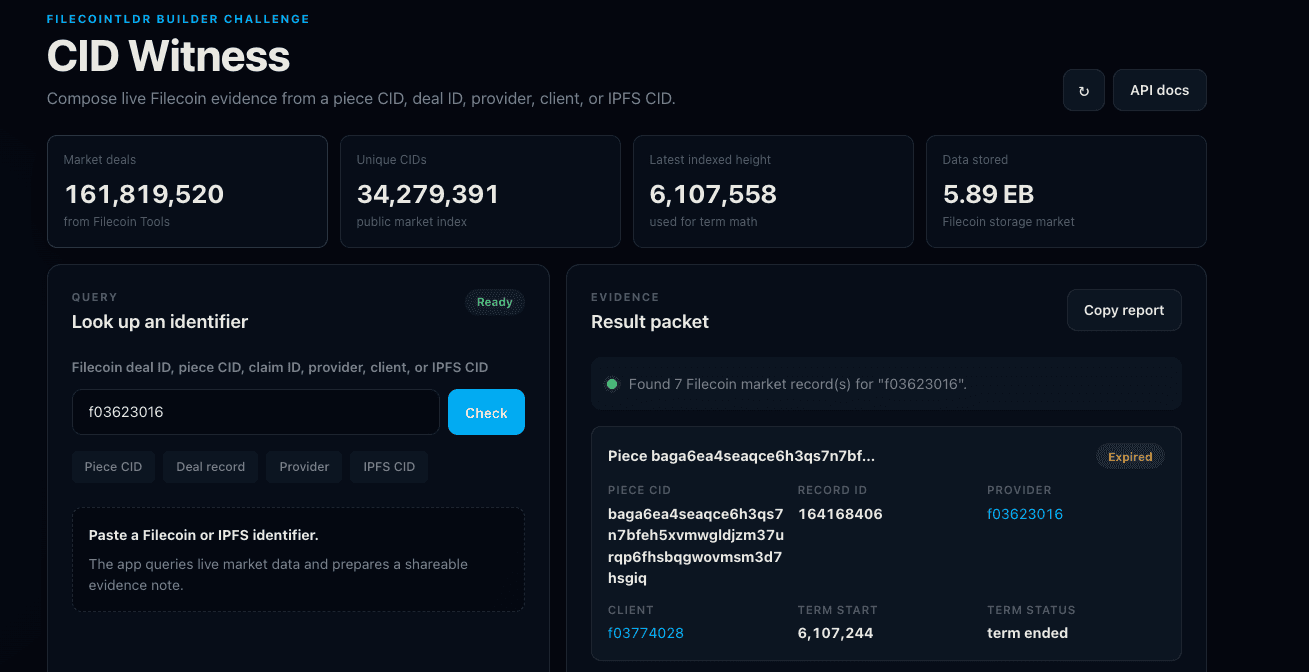1309x672 pixels.
Task: Click the full piece CID value baga6ea4seaqce6h3qs7...
Action: coord(695,546)
